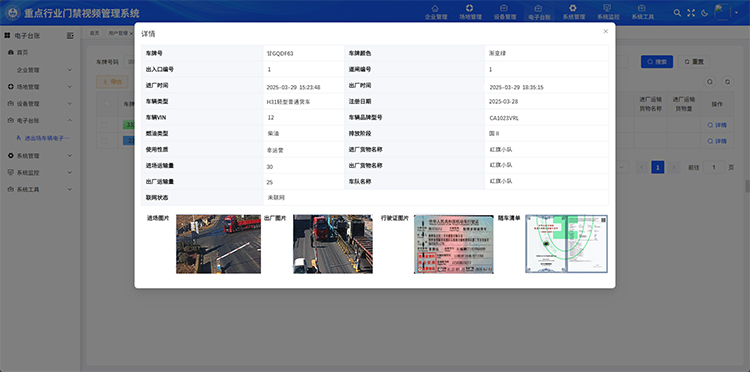Click the 企业管理 home icon in top navigation
Screen dimensions: 750x372
[435, 8]
